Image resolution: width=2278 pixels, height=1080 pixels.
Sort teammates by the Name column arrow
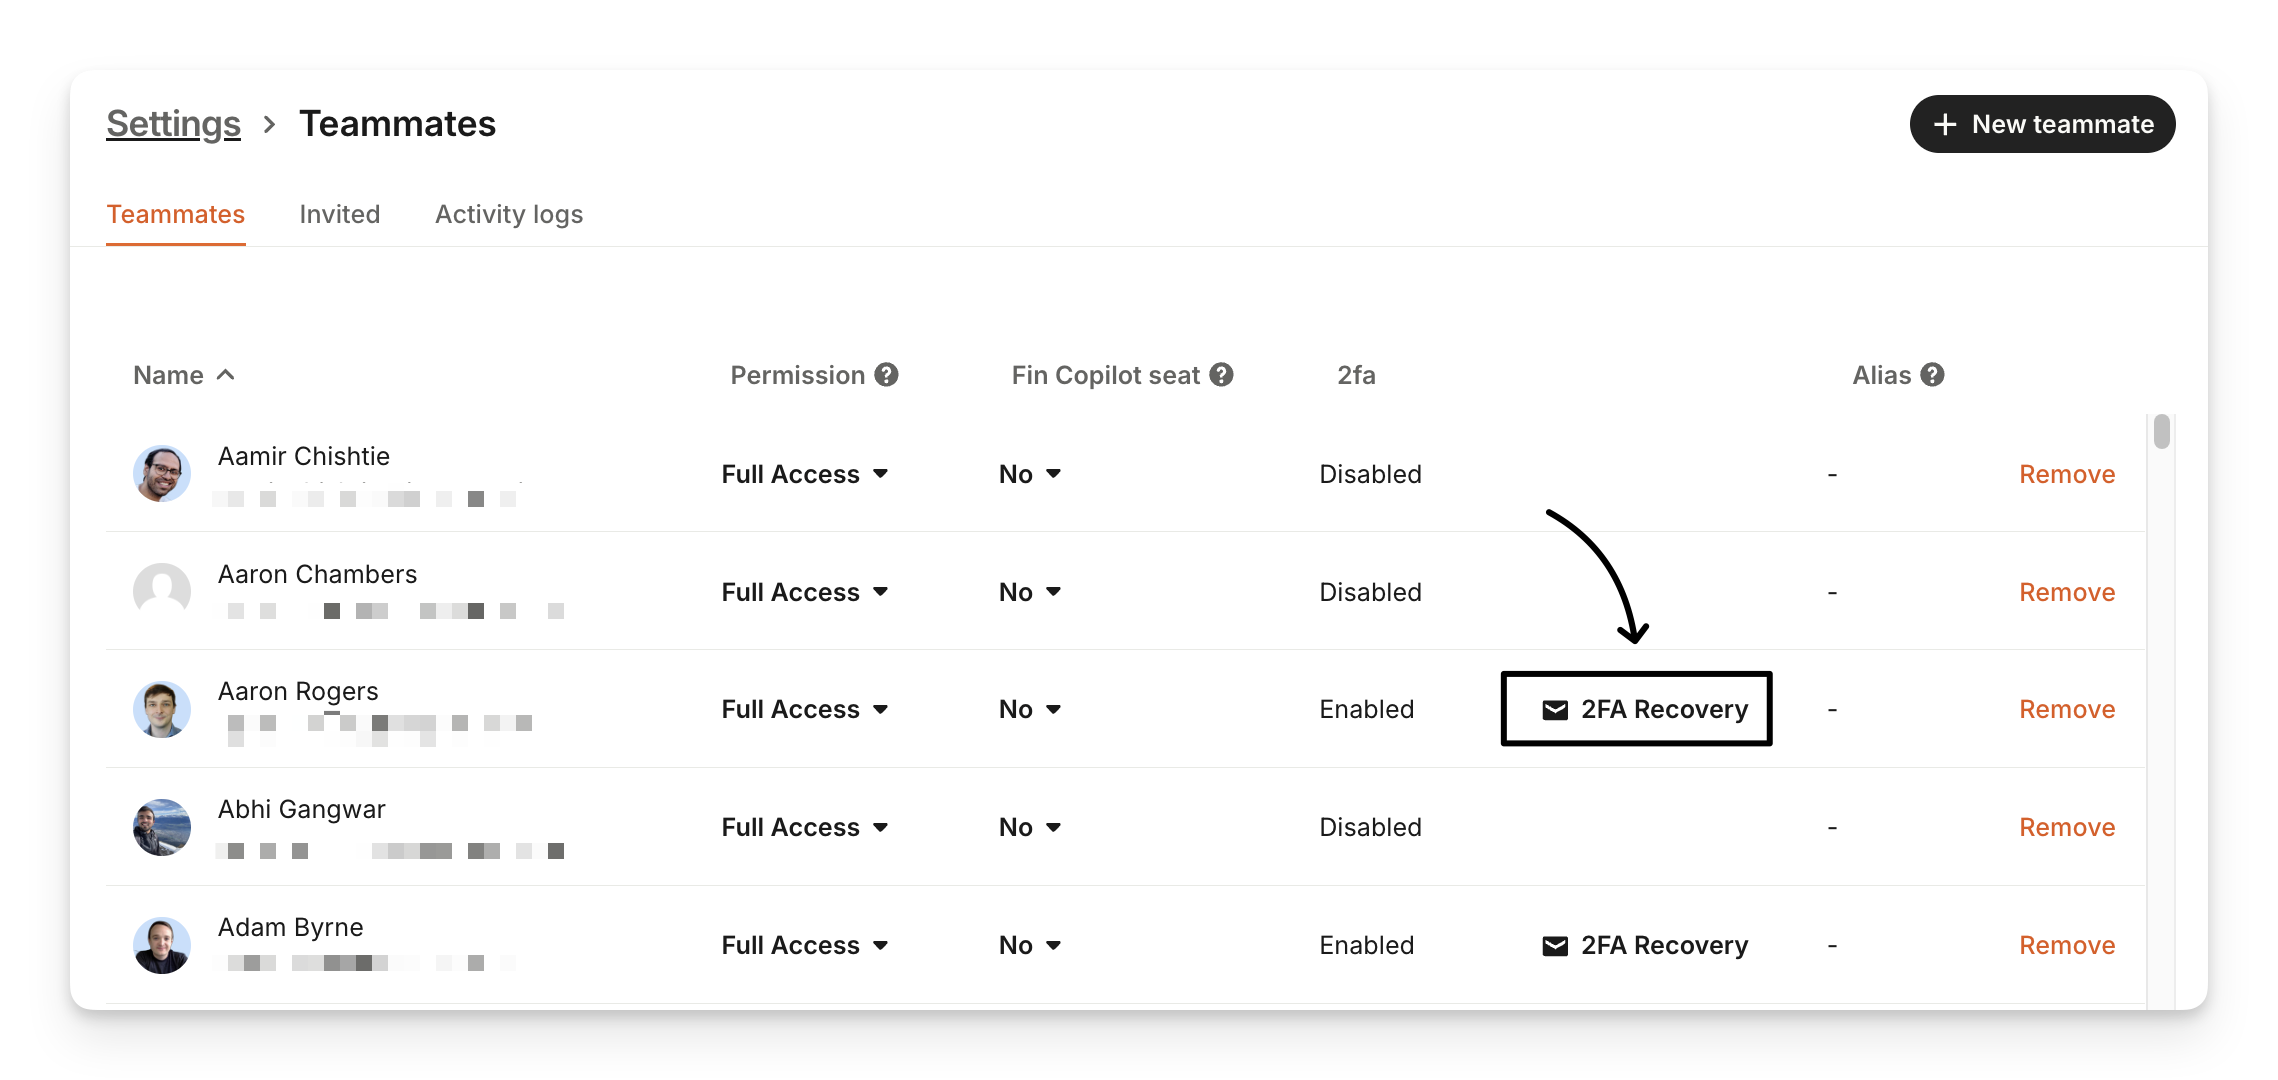[226, 375]
